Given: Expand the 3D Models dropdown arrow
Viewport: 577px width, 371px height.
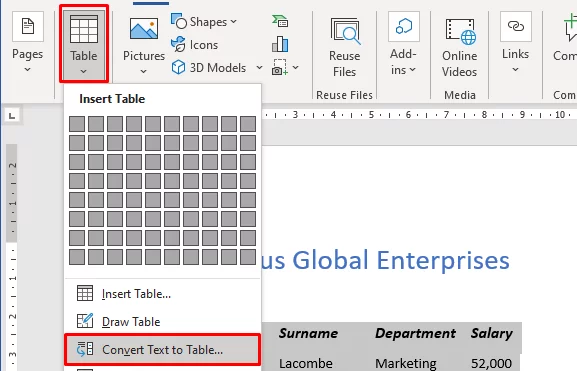Looking at the screenshot, I should click(259, 67).
